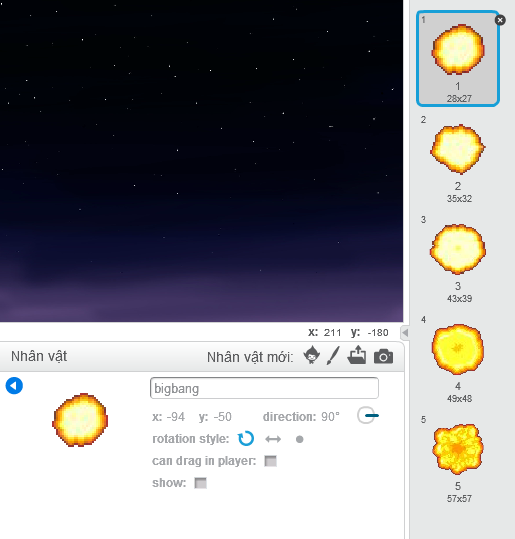This screenshot has width=515, height=539.
Task: Select the paint new sprite brush icon
Action: pos(333,355)
